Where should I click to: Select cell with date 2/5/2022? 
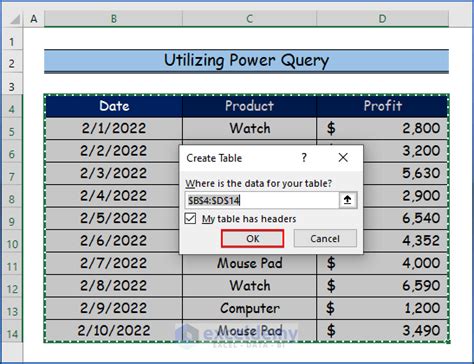[114, 218]
